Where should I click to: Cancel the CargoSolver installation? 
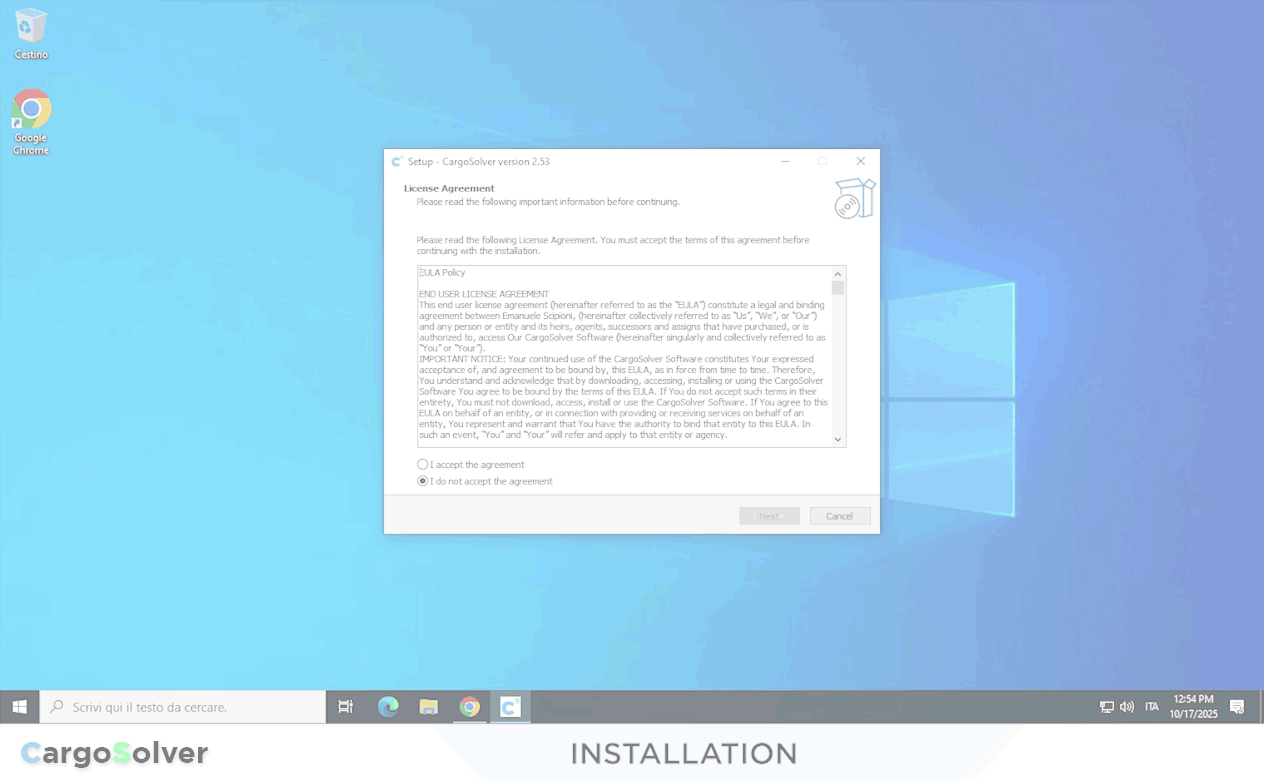tap(839, 516)
